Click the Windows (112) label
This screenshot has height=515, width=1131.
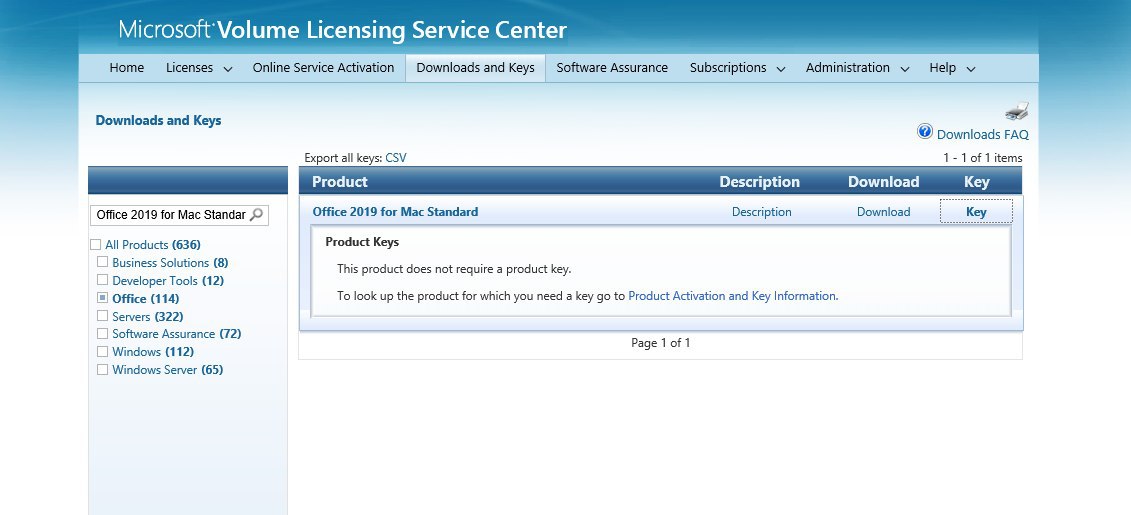pyautogui.click(x=153, y=352)
